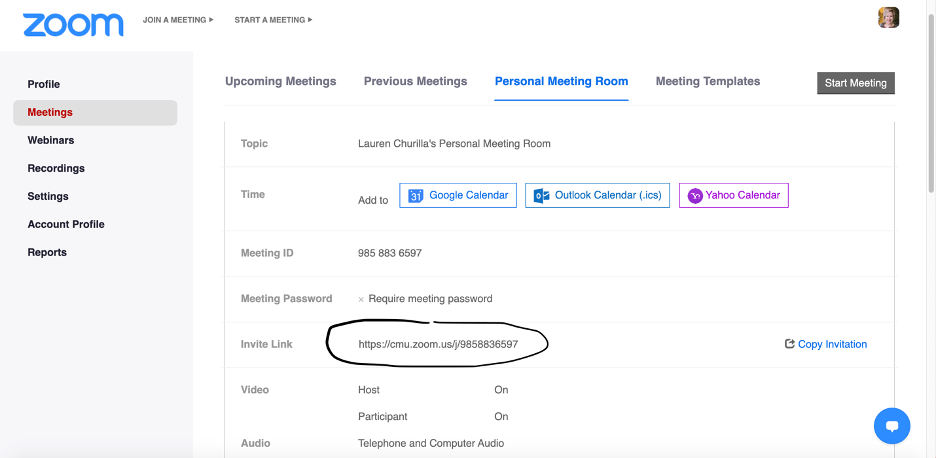Screen dimensions: 936x458
Task: Go to Recordings in the sidebar
Action: (56, 168)
